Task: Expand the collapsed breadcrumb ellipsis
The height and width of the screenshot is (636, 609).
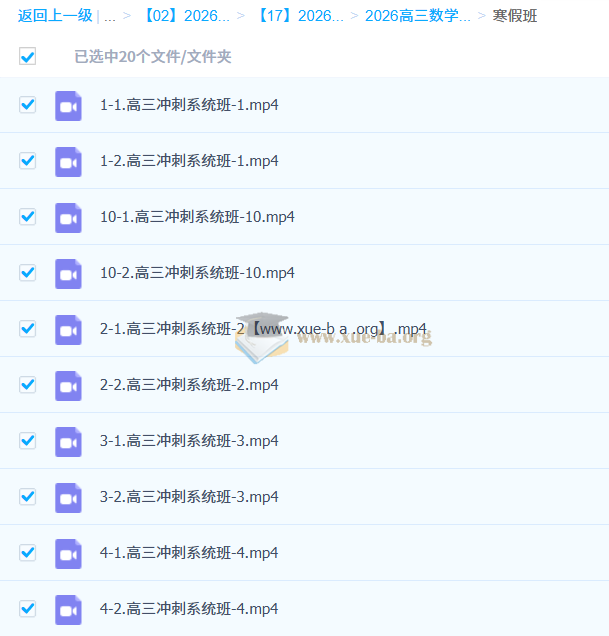Action: tap(110, 16)
